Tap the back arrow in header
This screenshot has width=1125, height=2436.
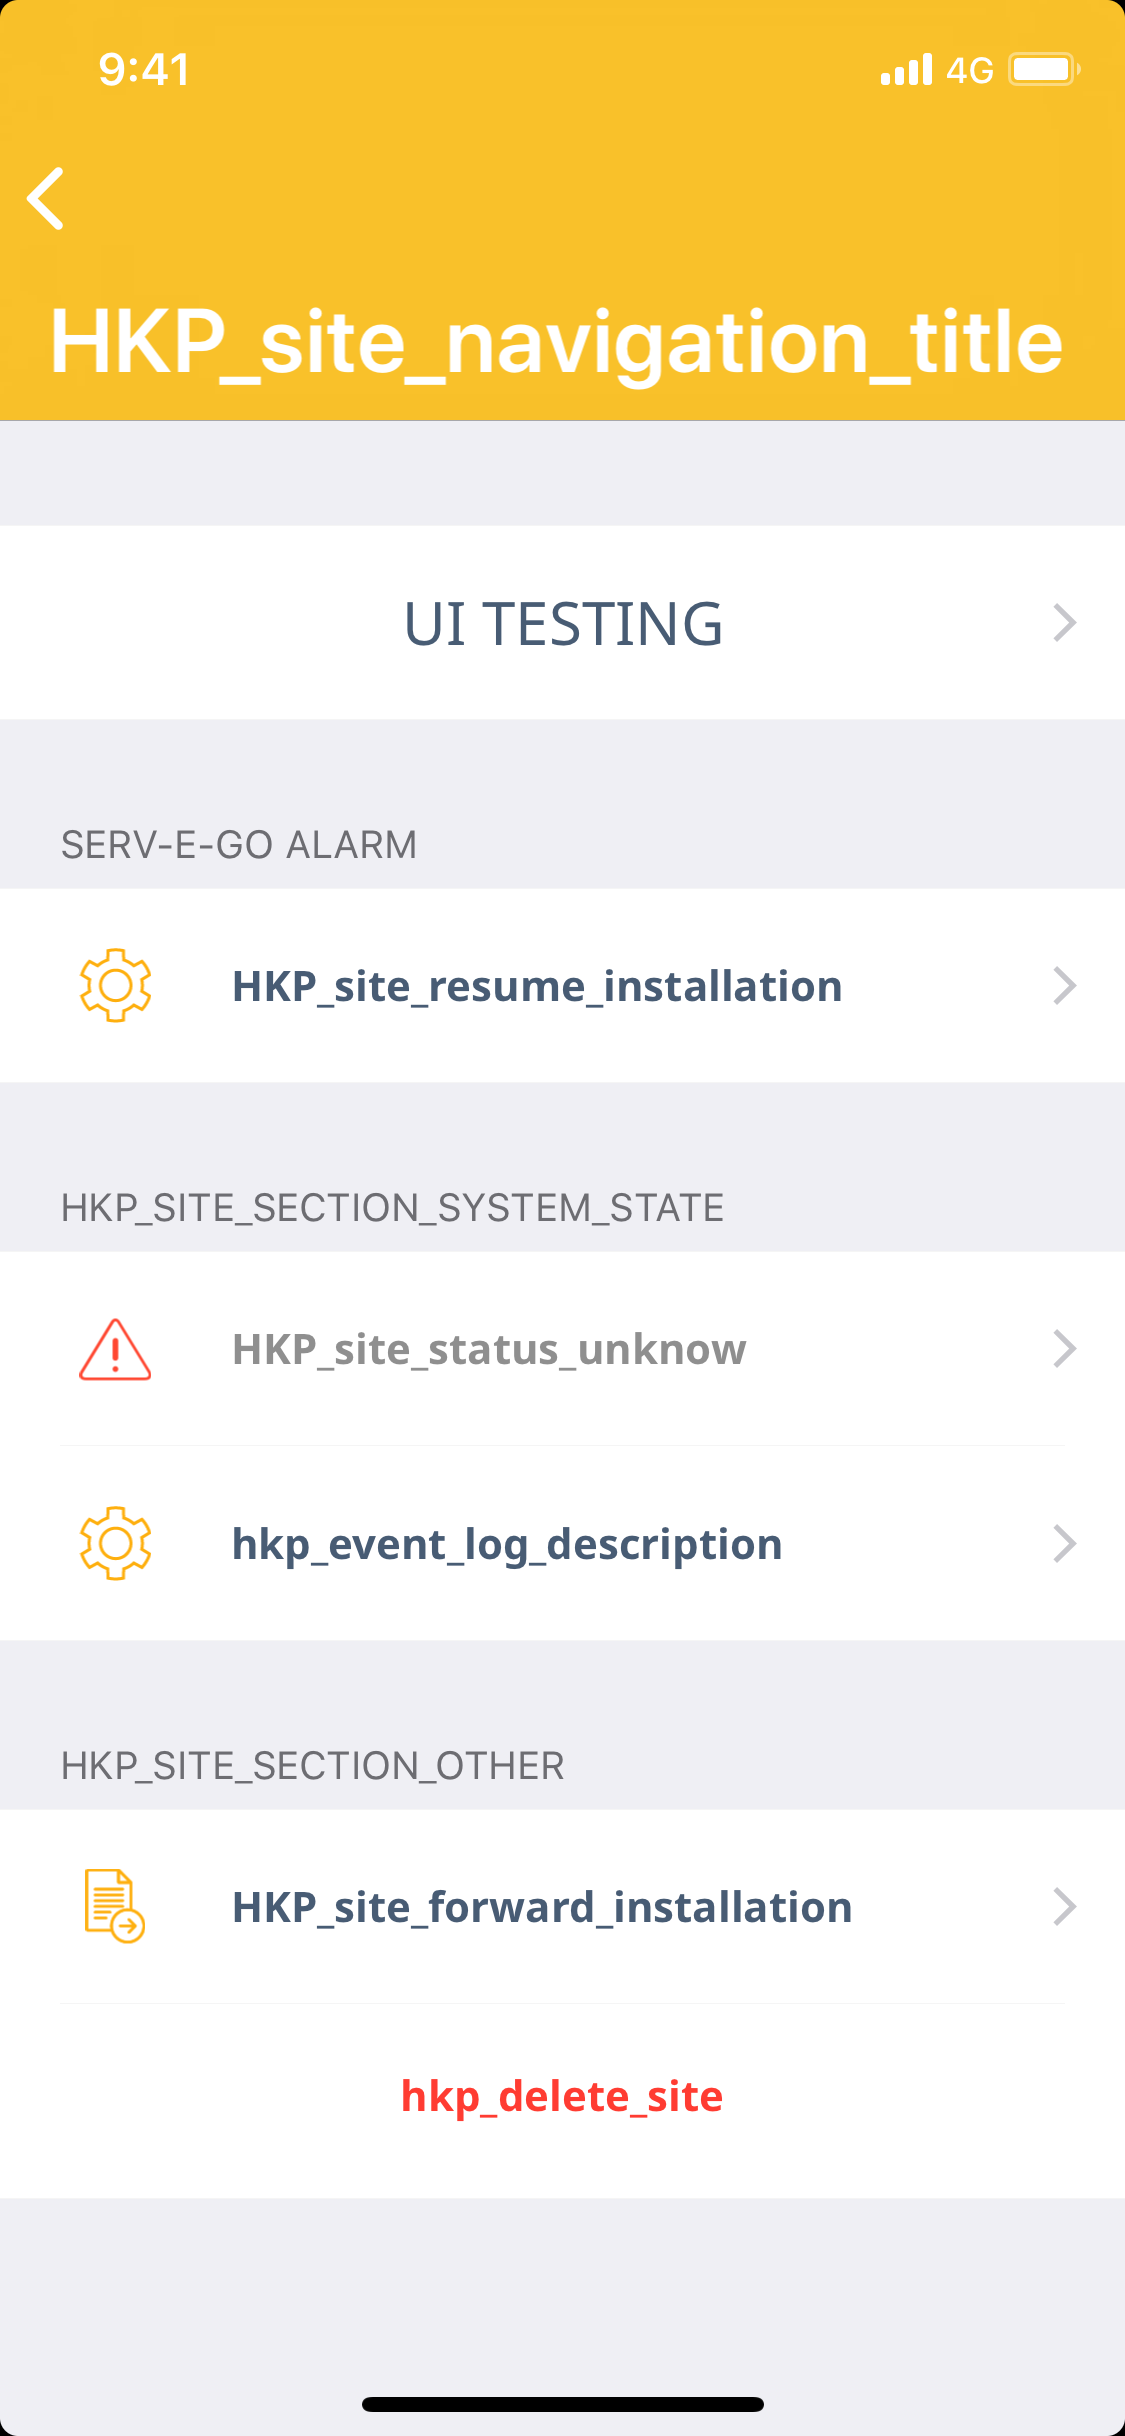tap(46, 198)
